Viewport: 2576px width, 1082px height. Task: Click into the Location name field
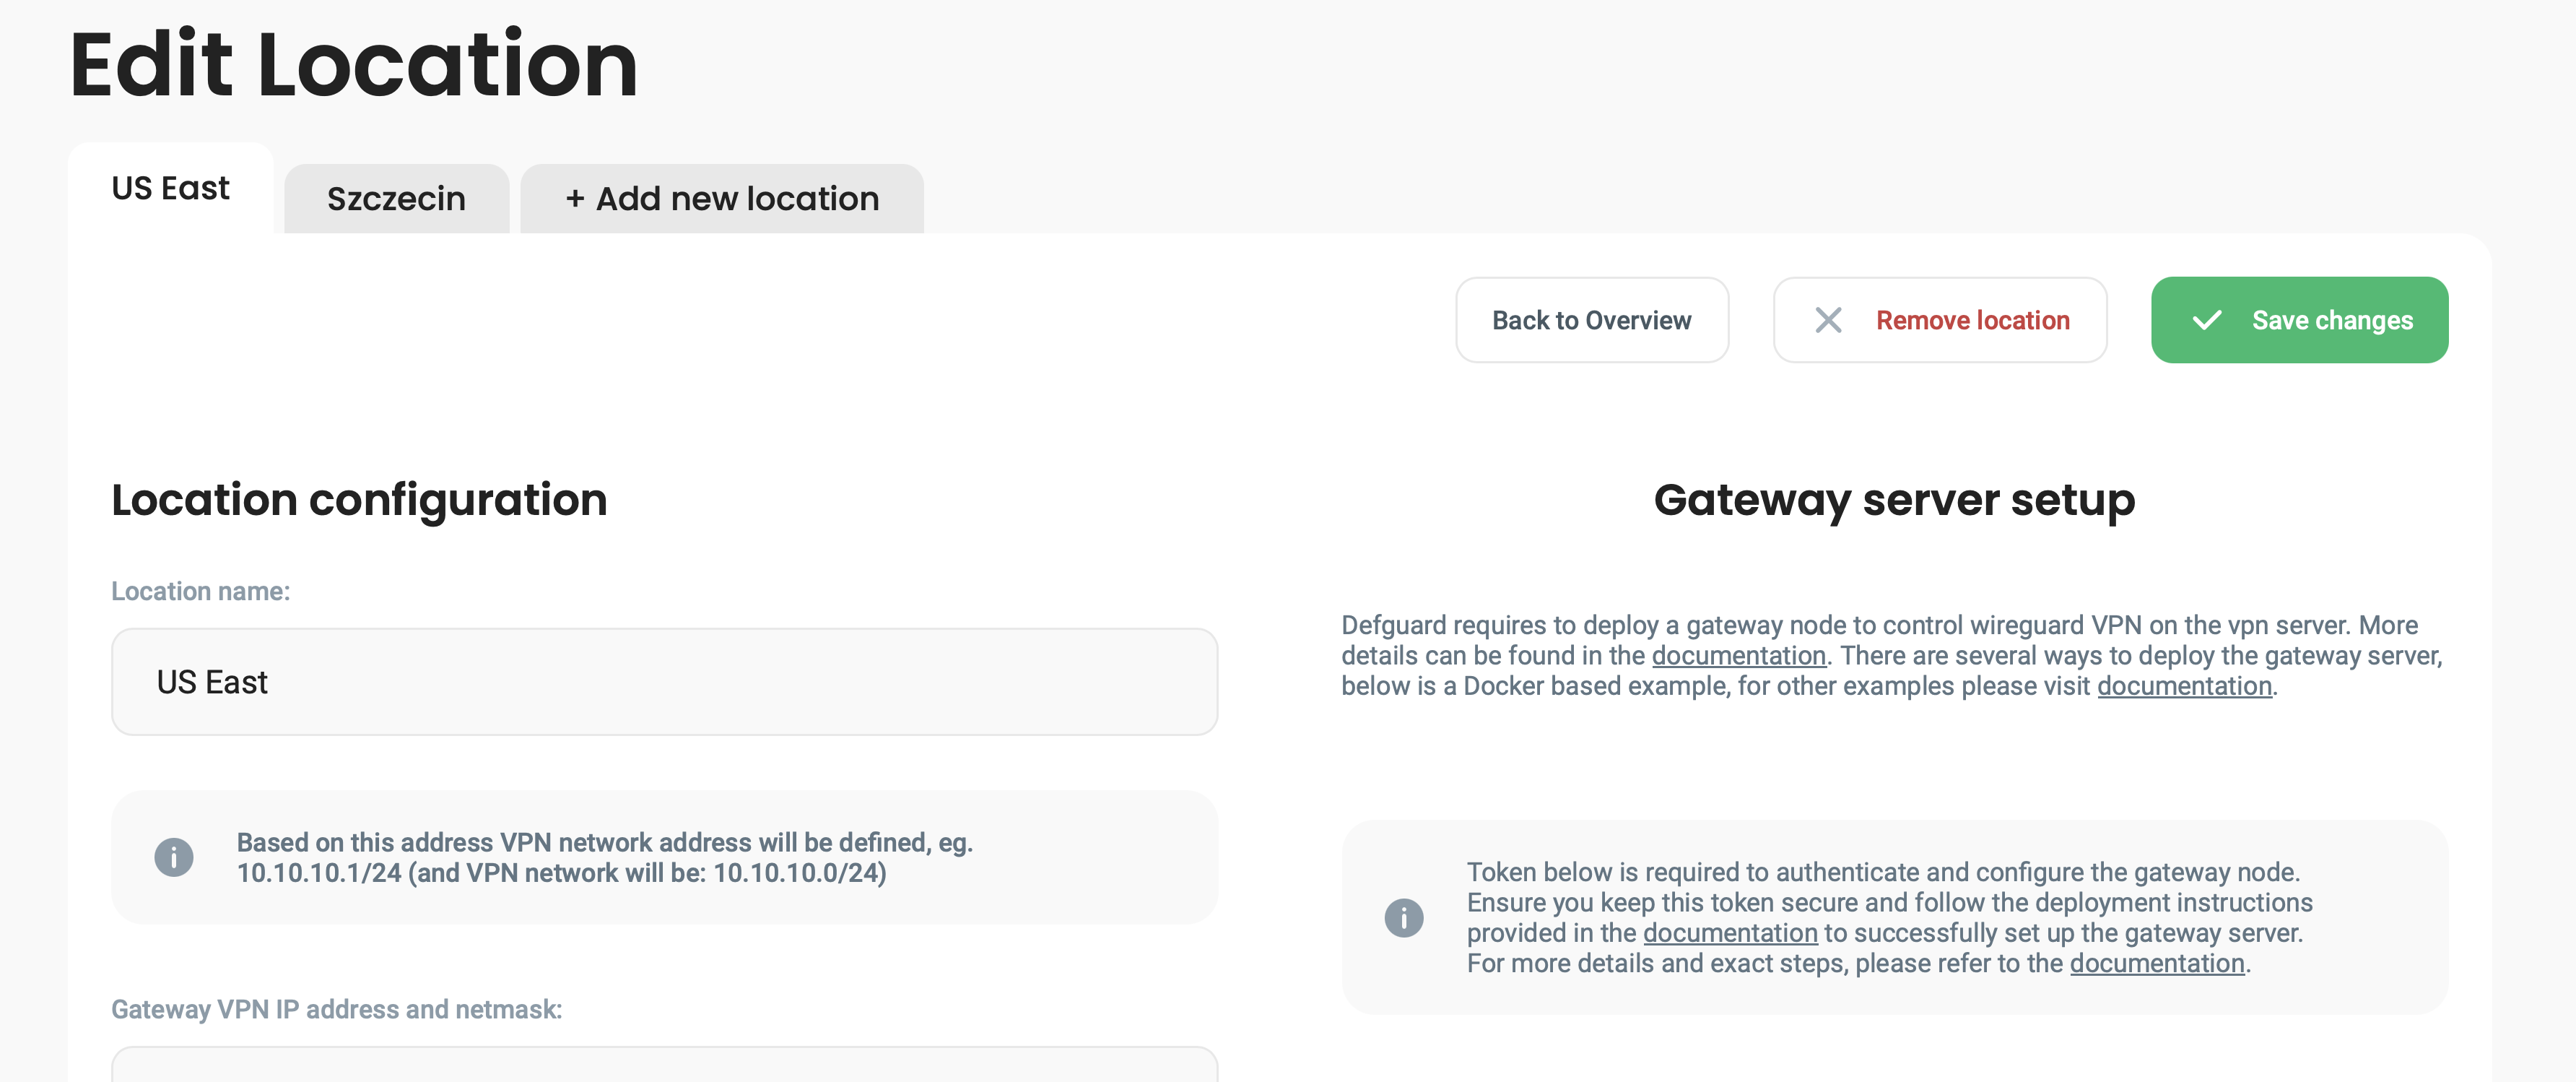pyautogui.click(x=664, y=682)
